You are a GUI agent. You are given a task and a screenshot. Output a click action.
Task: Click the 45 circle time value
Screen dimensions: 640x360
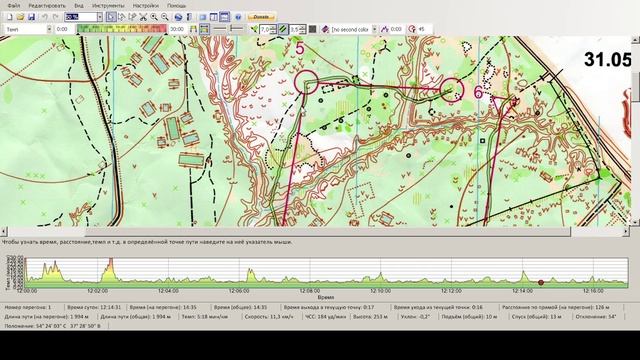pos(422,29)
